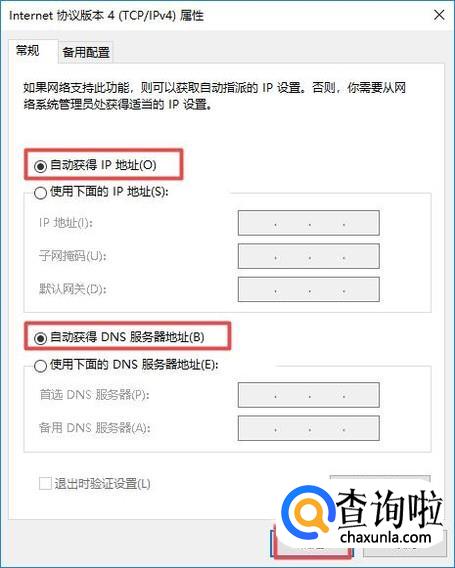
Task: Click the cancel button at bottom right
Action: pos(405,545)
